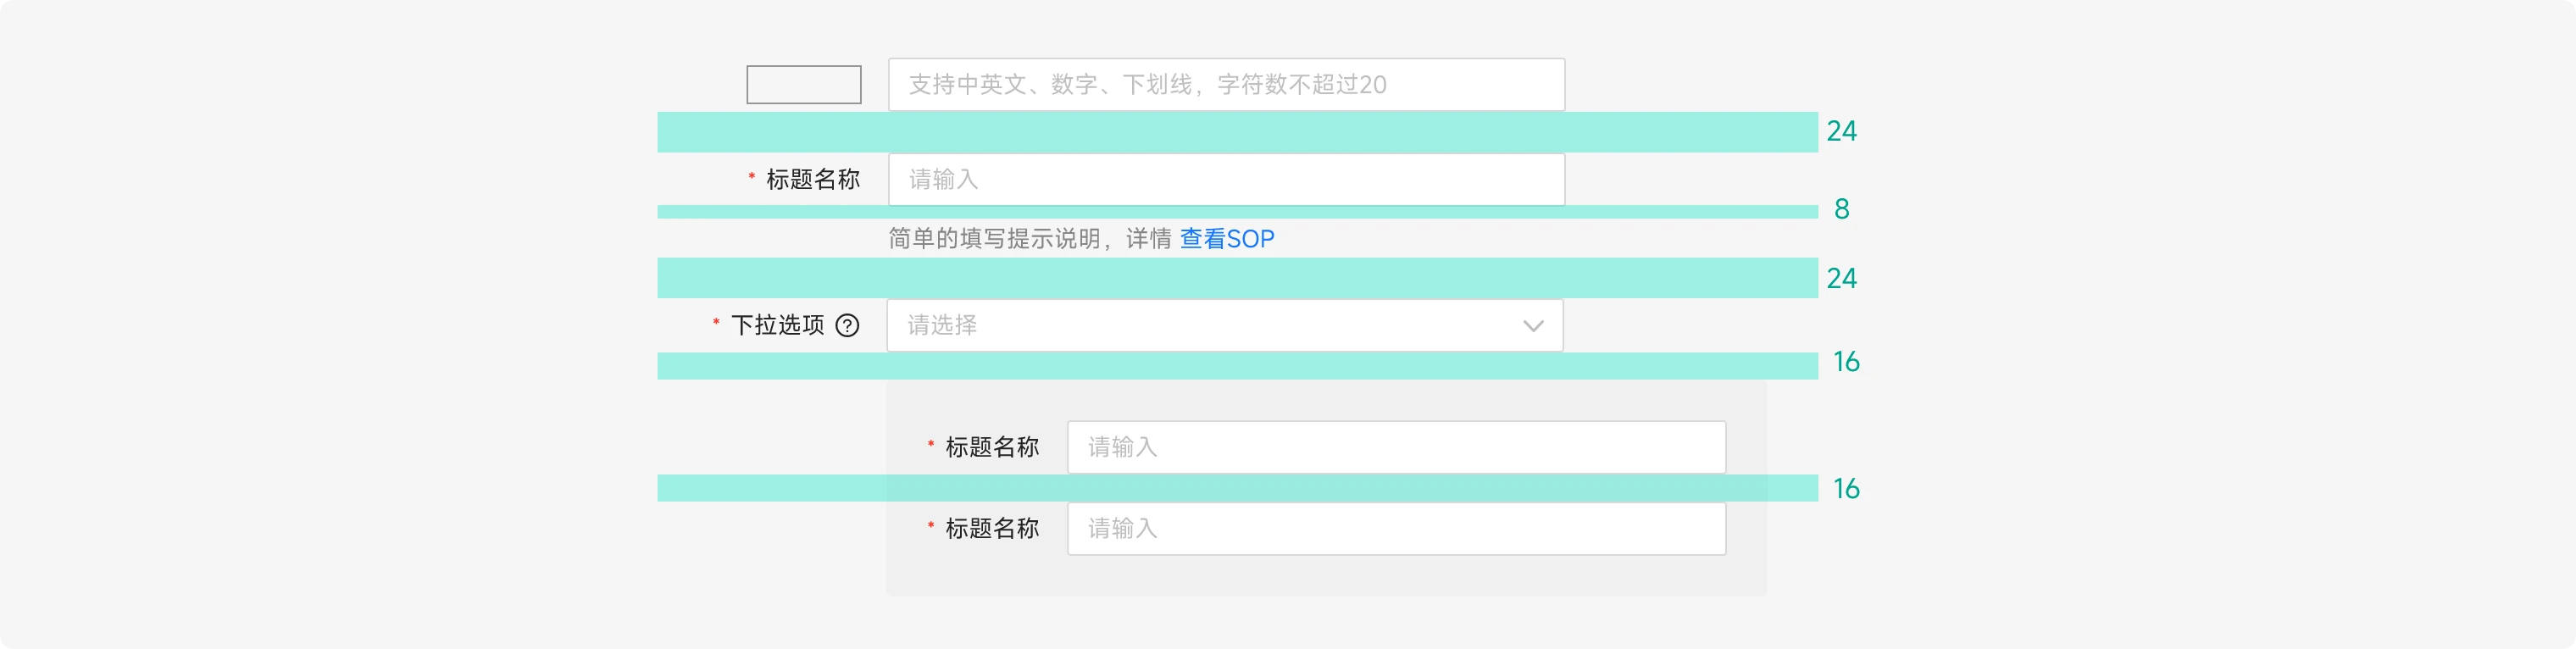Focus the input with 支持中英文 placeholder

1225,85
